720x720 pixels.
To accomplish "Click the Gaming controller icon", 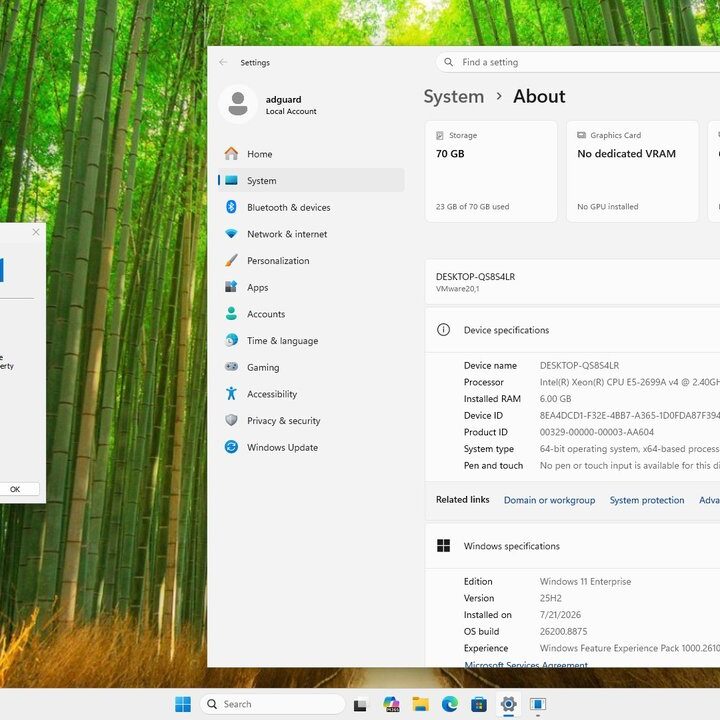I will pos(231,366).
